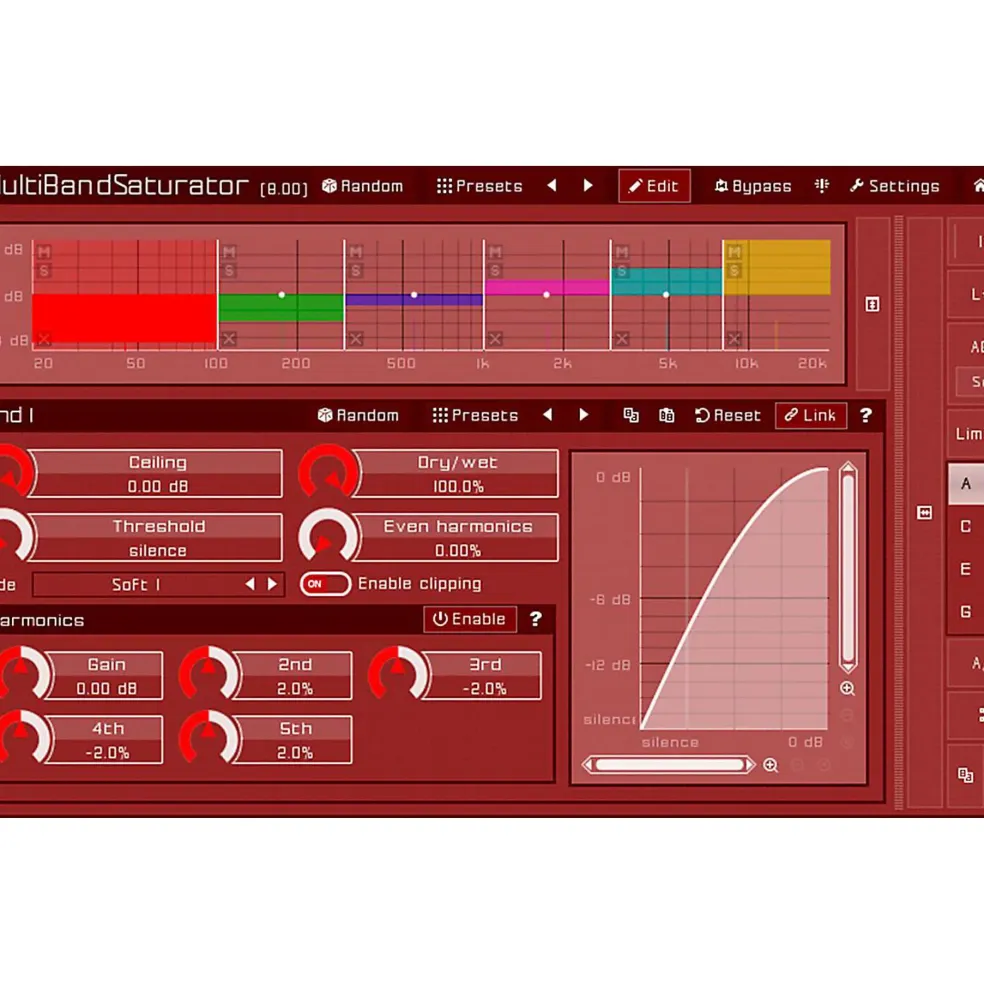Viewport: 984px width, 985px height.
Task: Click the Even harmonics knob
Action: [x=329, y=538]
